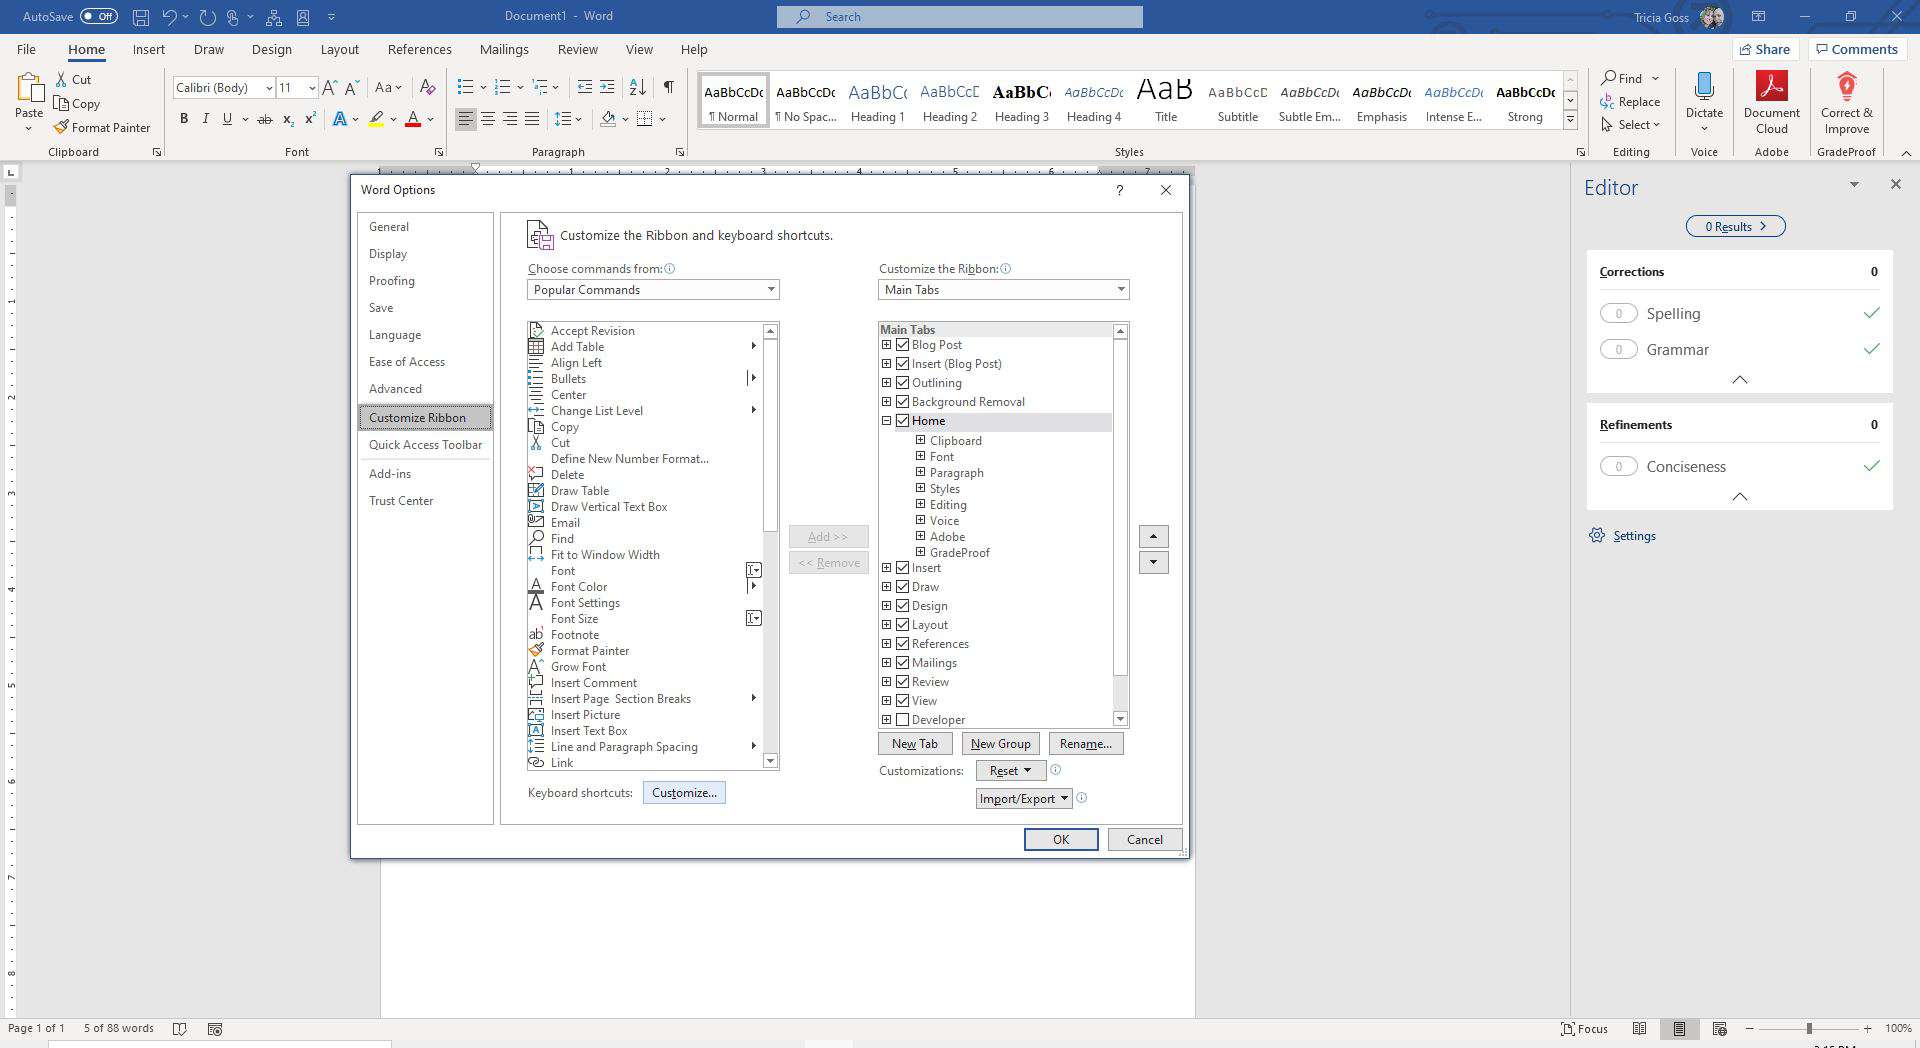Click the Clear All Formatting icon
This screenshot has height=1048, width=1920.
point(427,87)
